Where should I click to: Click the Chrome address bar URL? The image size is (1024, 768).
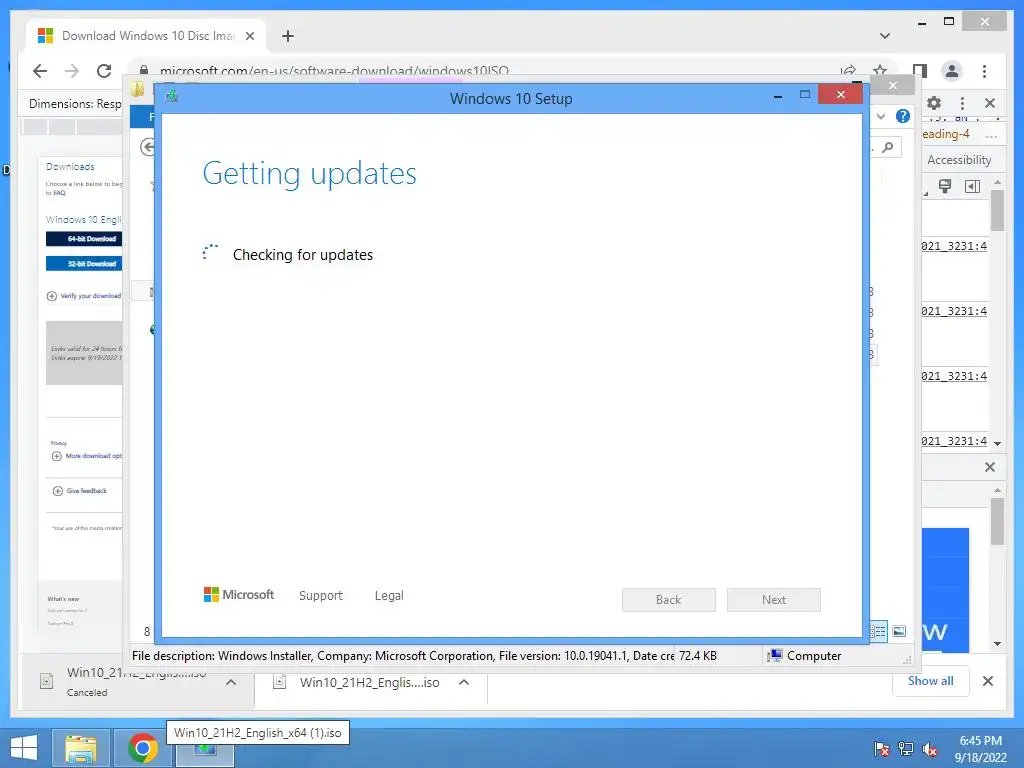(334, 71)
